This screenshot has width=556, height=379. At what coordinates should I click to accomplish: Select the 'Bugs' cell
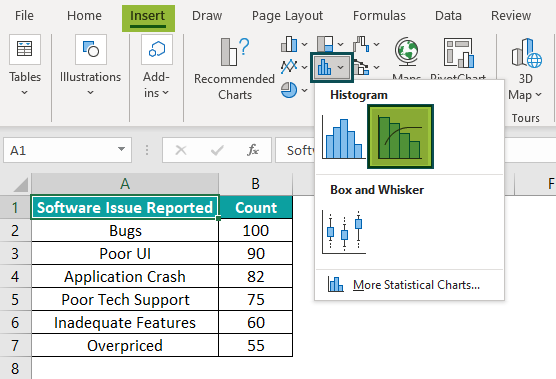point(125,230)
